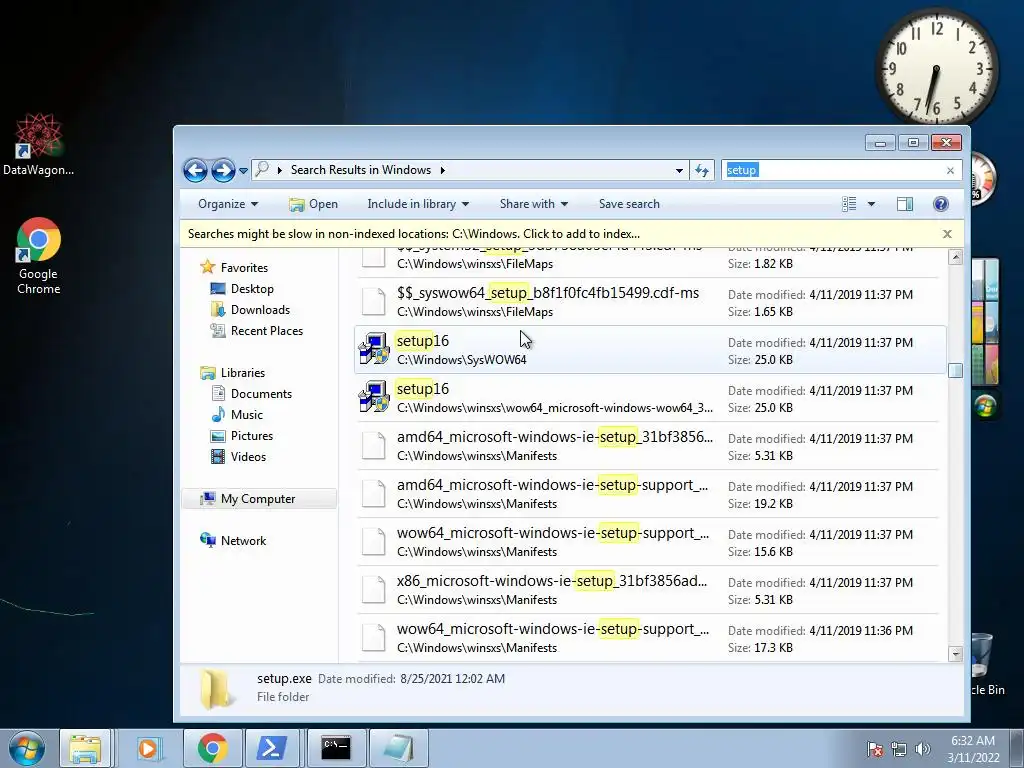Click network icon in system tray

[899, 749]
